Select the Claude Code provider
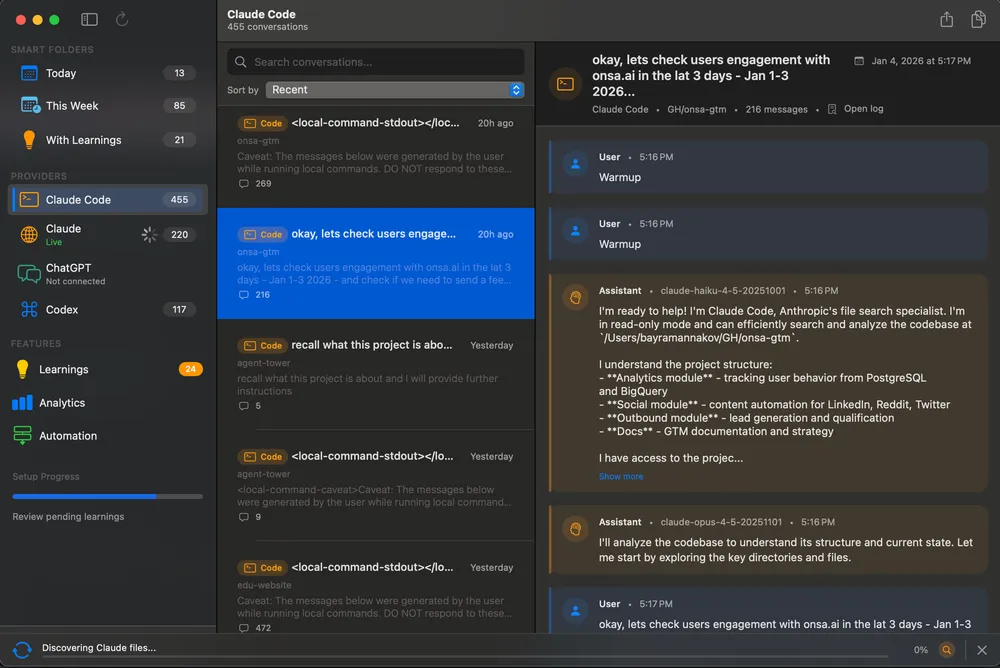This screenshot has width=1000, height=668. [x=107, y=200]
